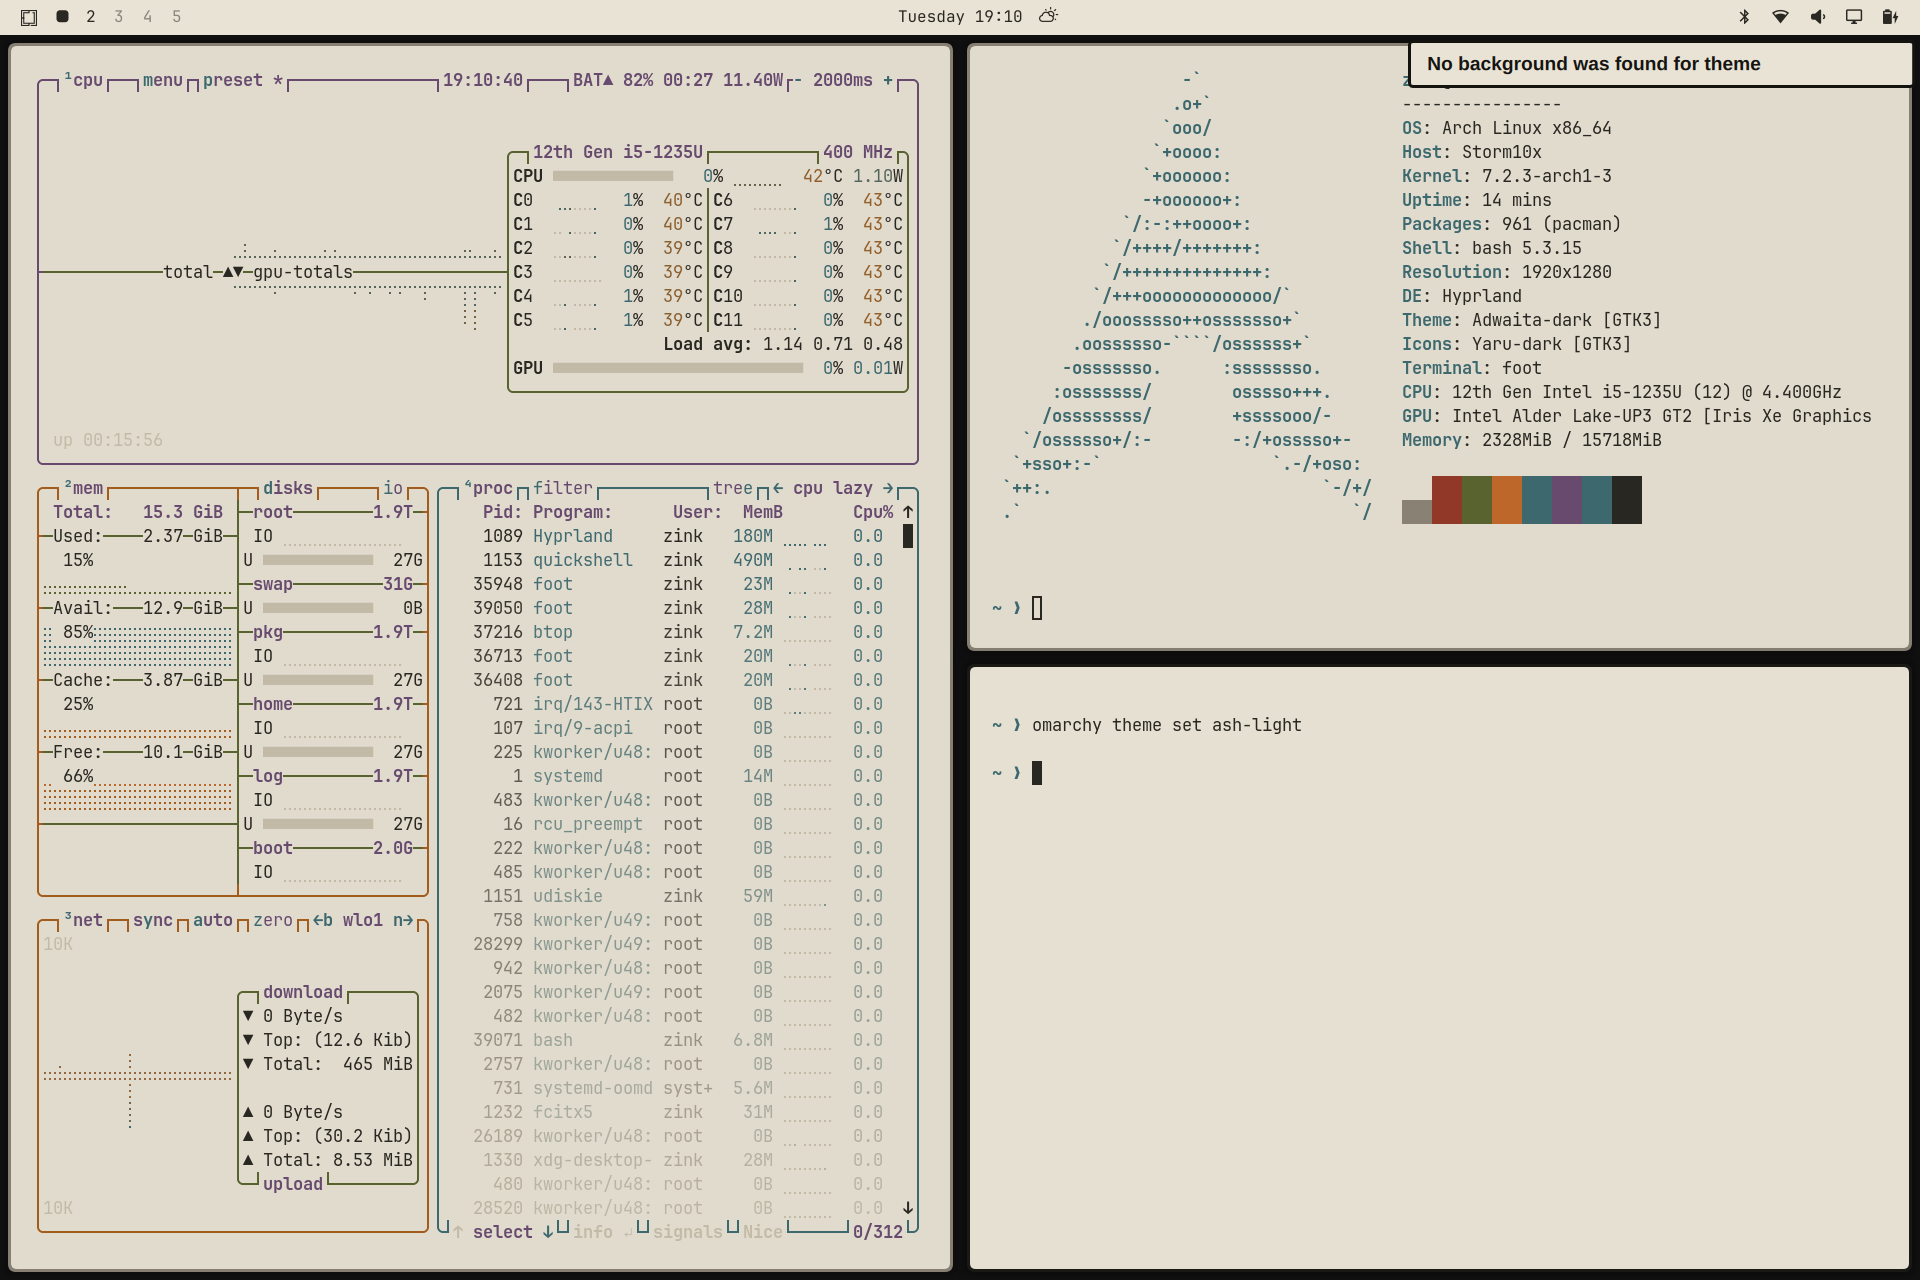
Task: Switch to workspace 2
Action: (91, 17)
